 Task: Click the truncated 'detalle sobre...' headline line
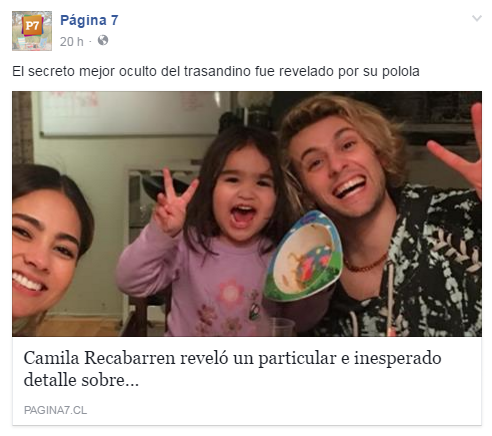pos(81,380)
